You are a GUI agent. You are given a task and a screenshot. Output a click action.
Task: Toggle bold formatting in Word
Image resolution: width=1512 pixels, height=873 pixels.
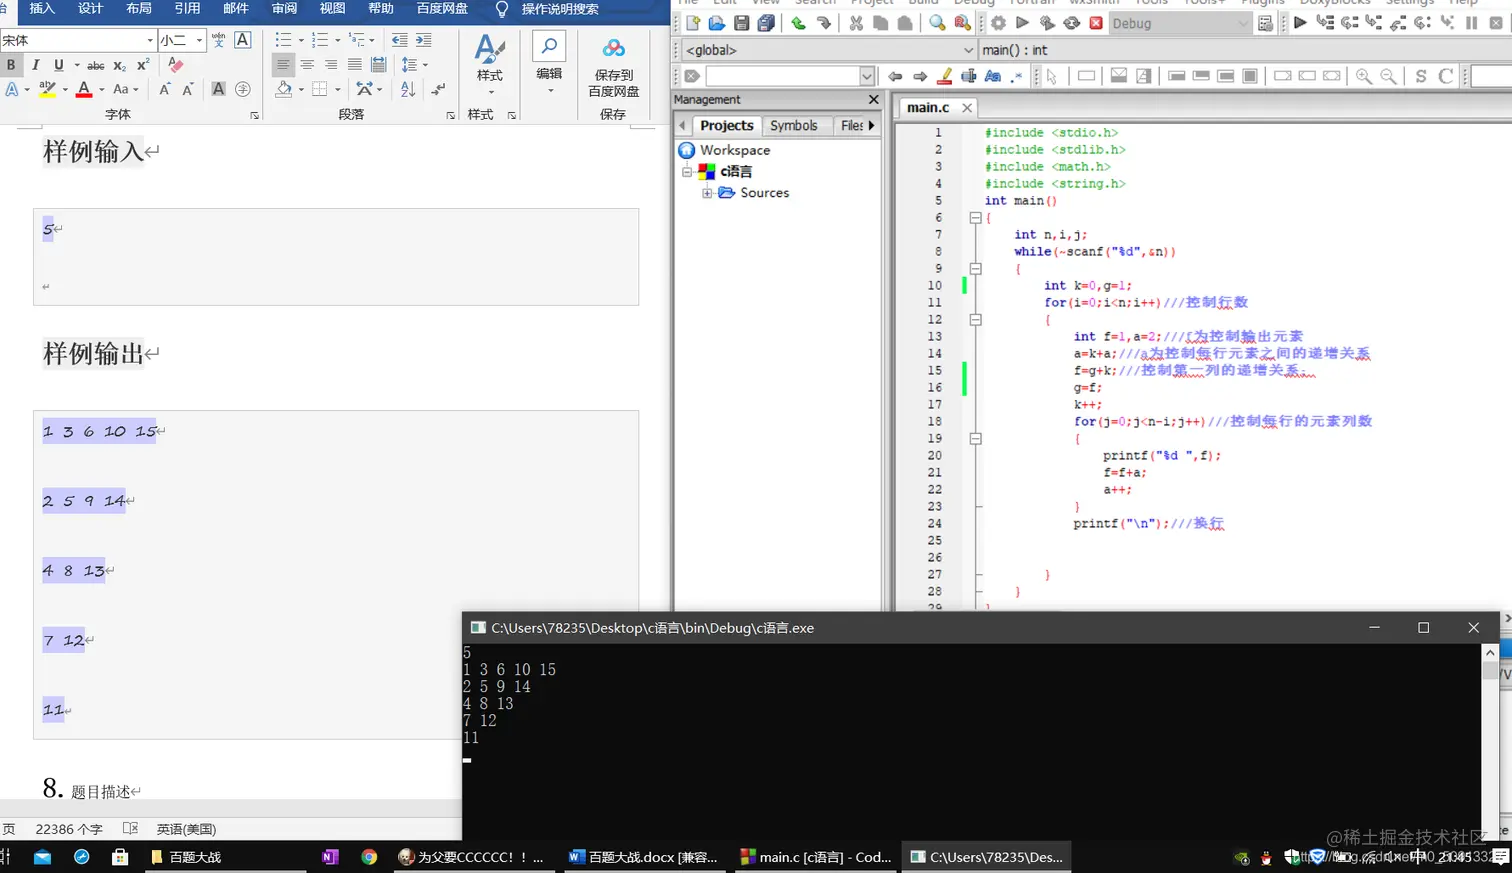pos(11,65)
